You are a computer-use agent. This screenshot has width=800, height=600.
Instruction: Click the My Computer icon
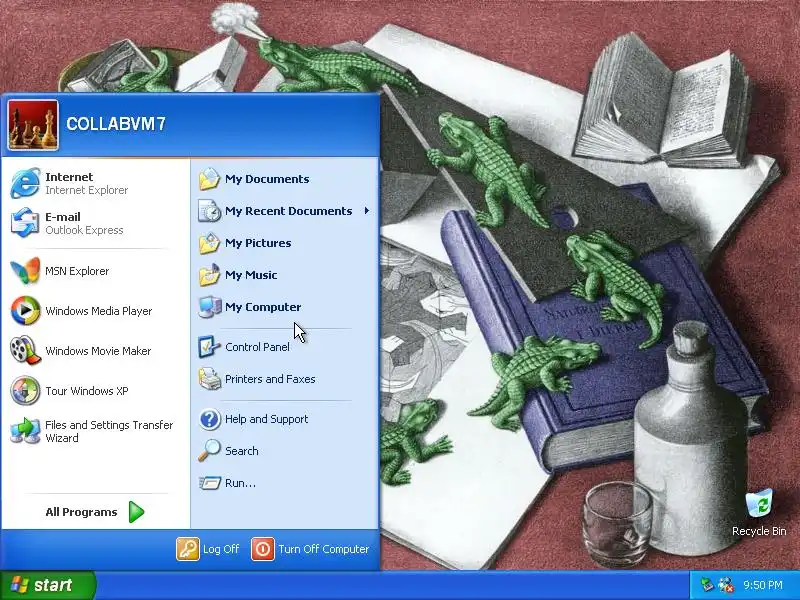coord(209,307)
